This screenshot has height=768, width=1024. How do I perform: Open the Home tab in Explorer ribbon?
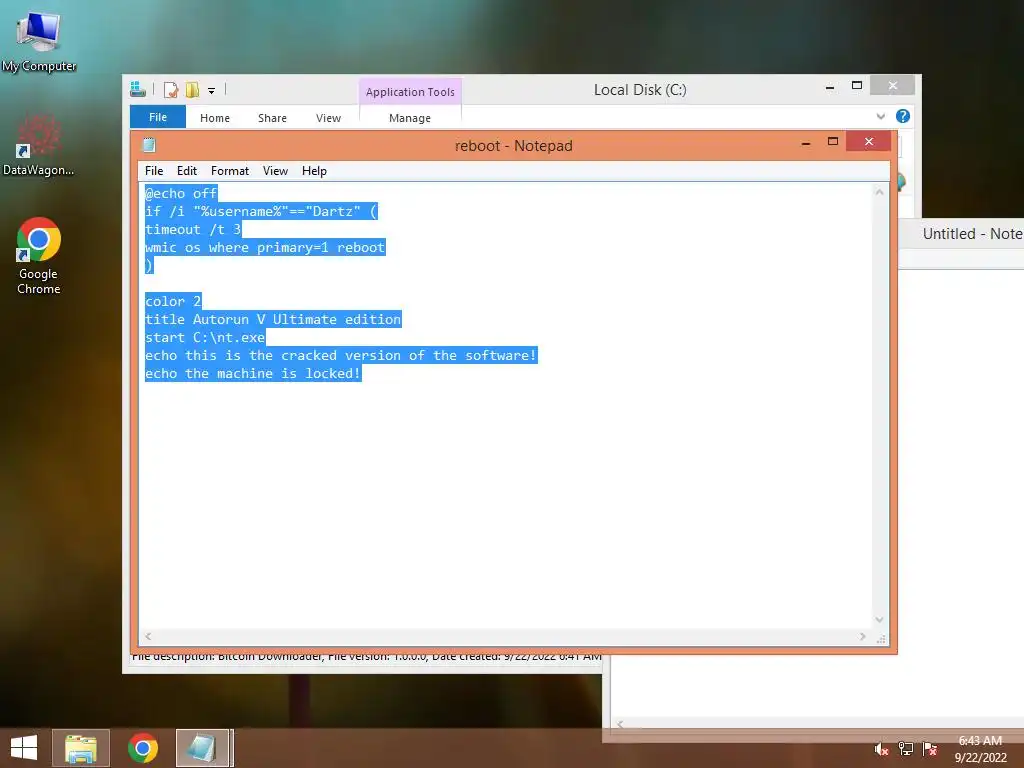(215, 118)
